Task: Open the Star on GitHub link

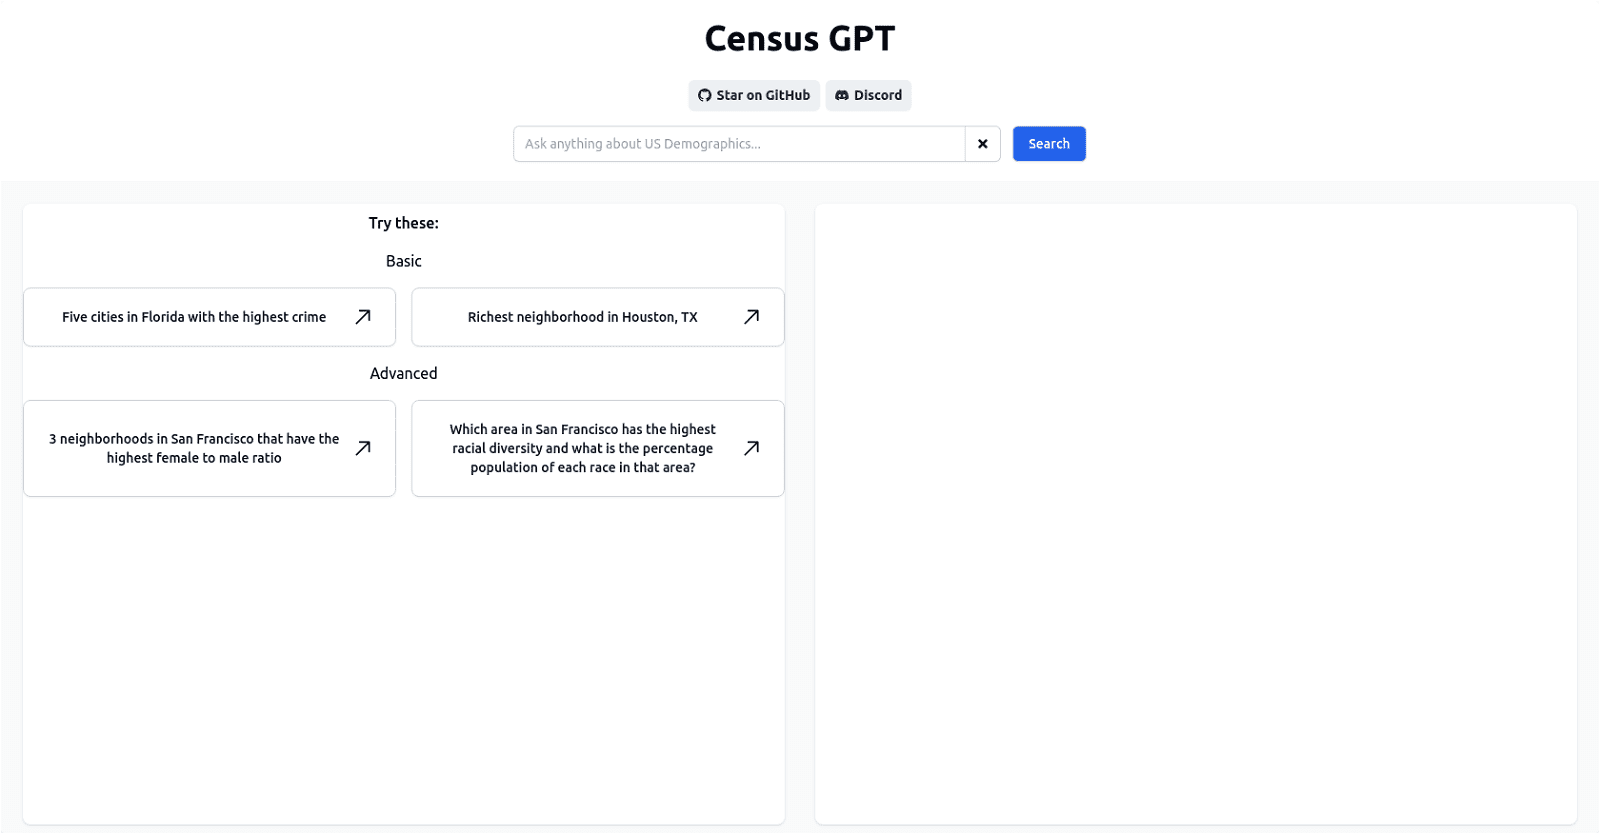Action: [x=752, y=95]
